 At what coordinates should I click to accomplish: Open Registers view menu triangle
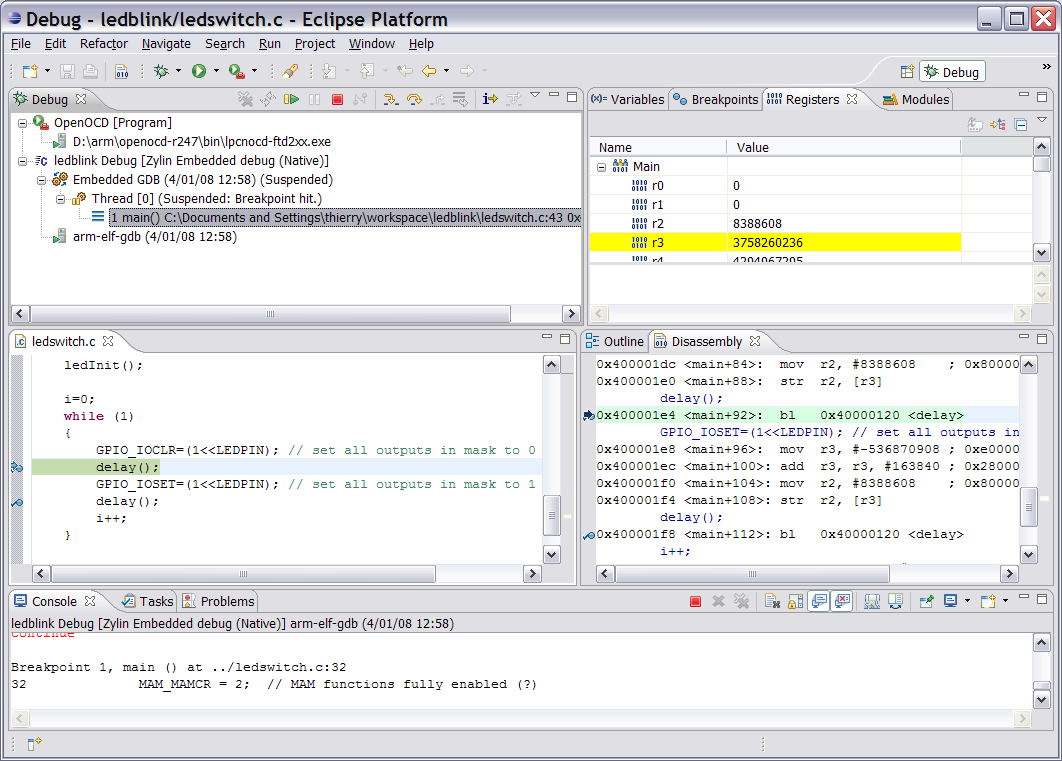point(1042,121)
